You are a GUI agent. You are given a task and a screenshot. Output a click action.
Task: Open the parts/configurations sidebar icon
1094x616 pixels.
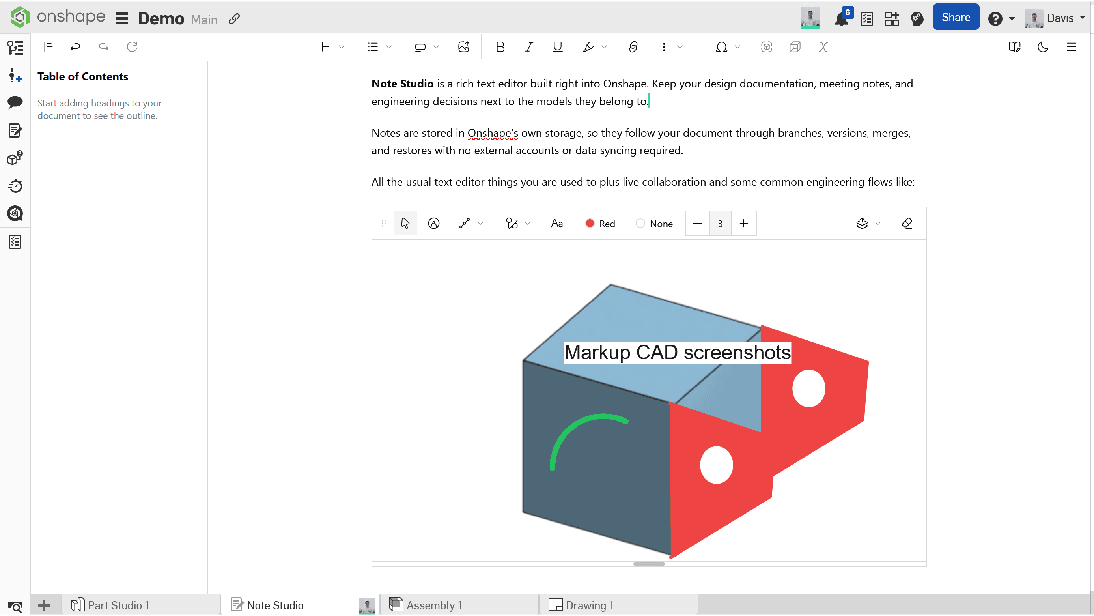coord(15,158)
